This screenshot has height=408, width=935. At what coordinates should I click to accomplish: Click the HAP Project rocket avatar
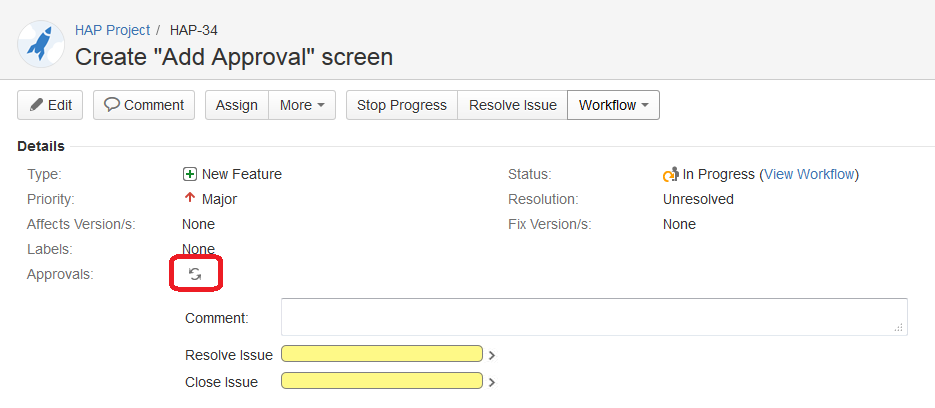(41, 43)
